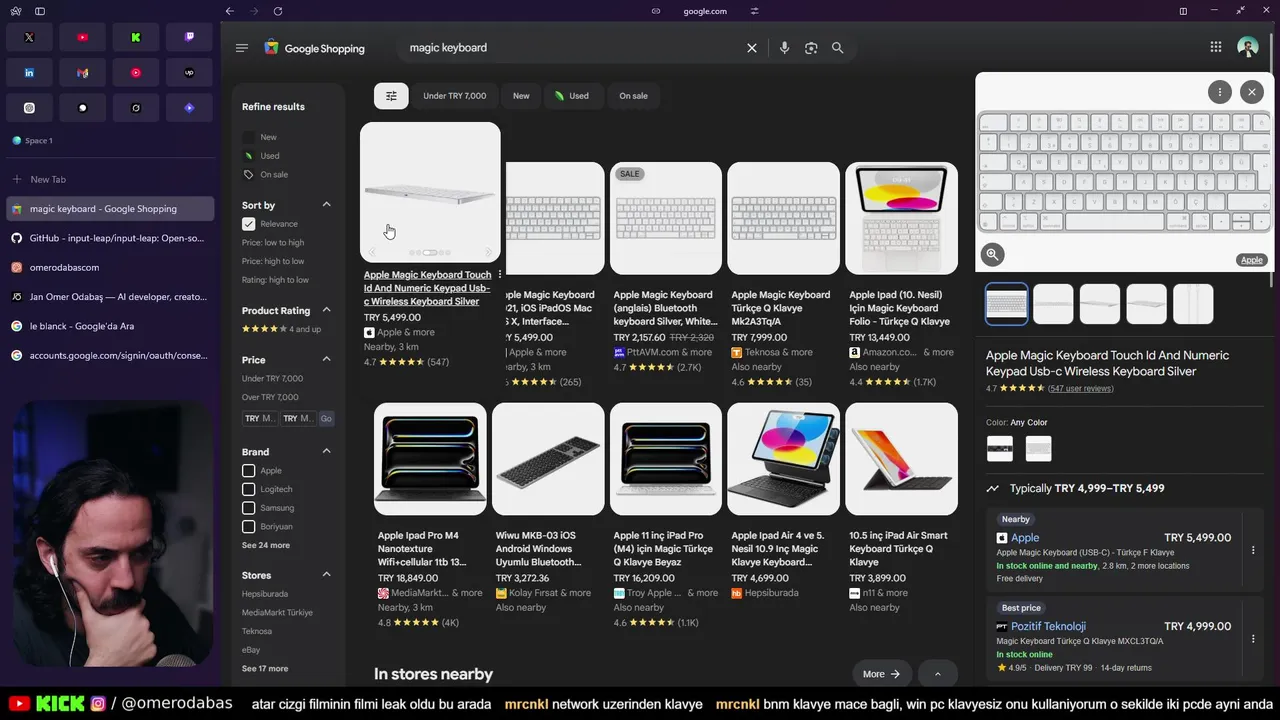Open the Twitch pinned shortcut
The image size is (1280, 720).
[x=189, y=37]
